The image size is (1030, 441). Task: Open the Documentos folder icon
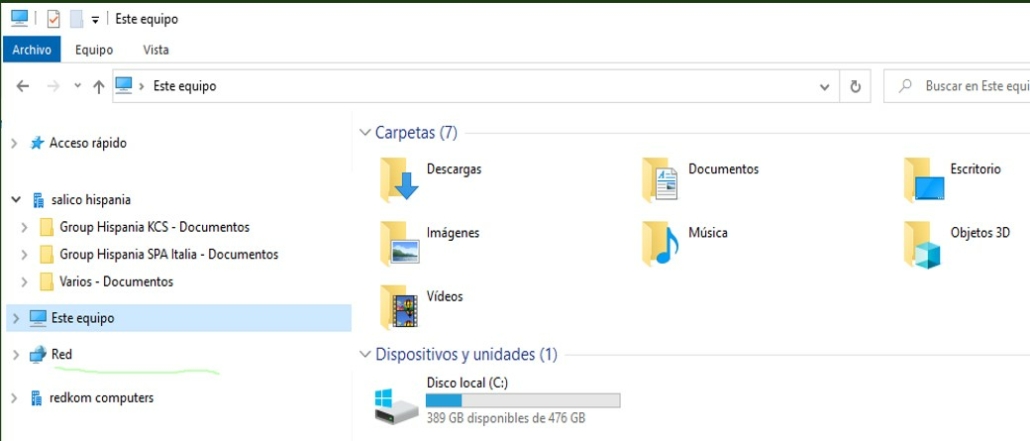coord(660,179)
